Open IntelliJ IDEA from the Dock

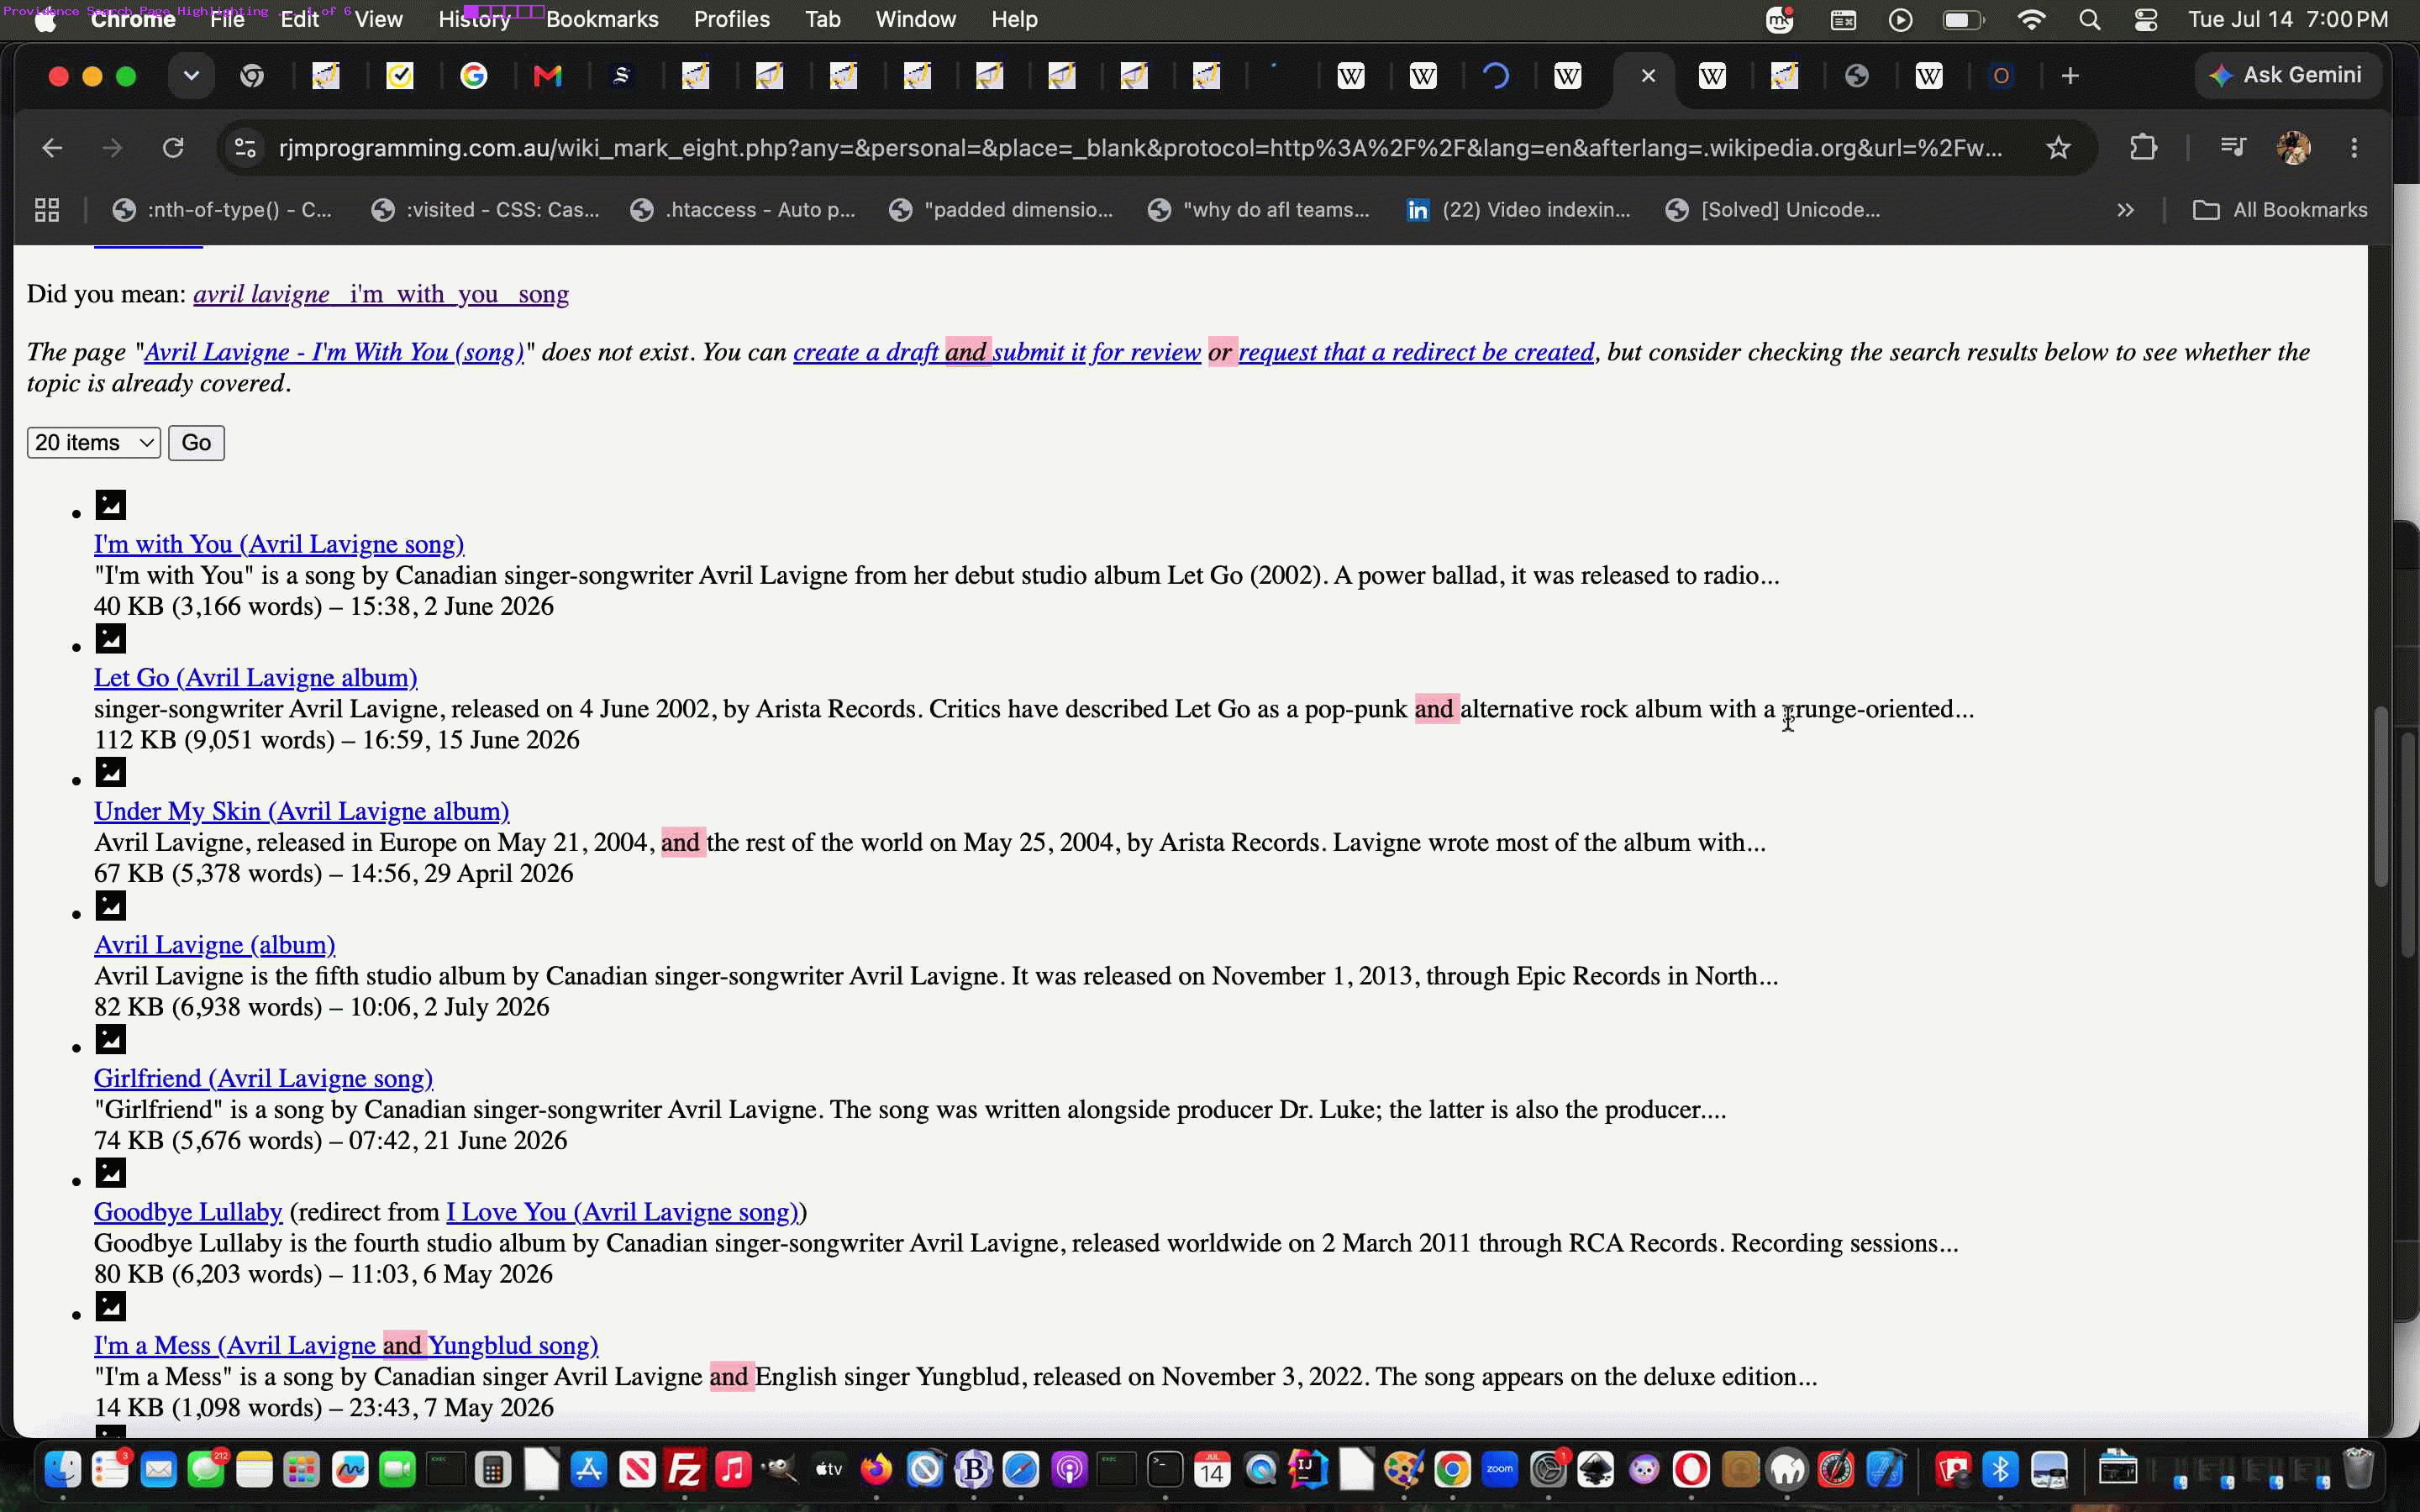1308,1470
